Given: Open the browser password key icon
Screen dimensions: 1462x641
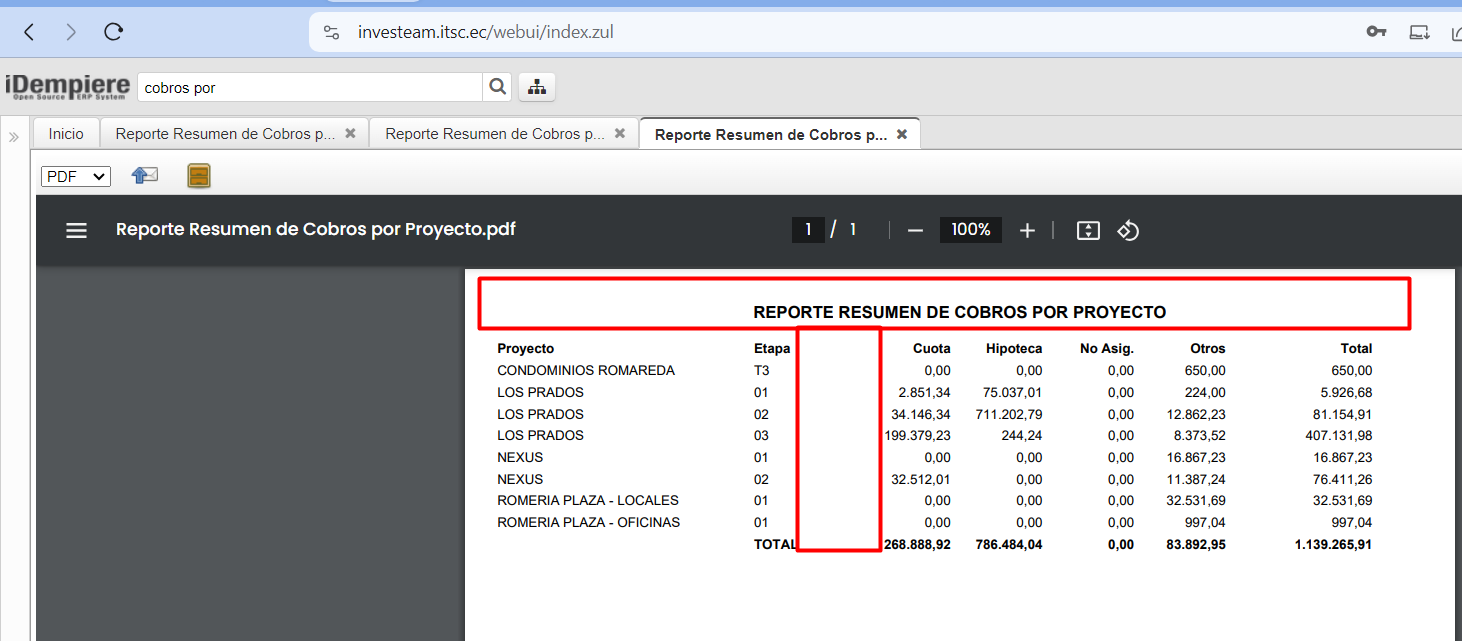Looking at the screenshot, I should point(1376,32).
